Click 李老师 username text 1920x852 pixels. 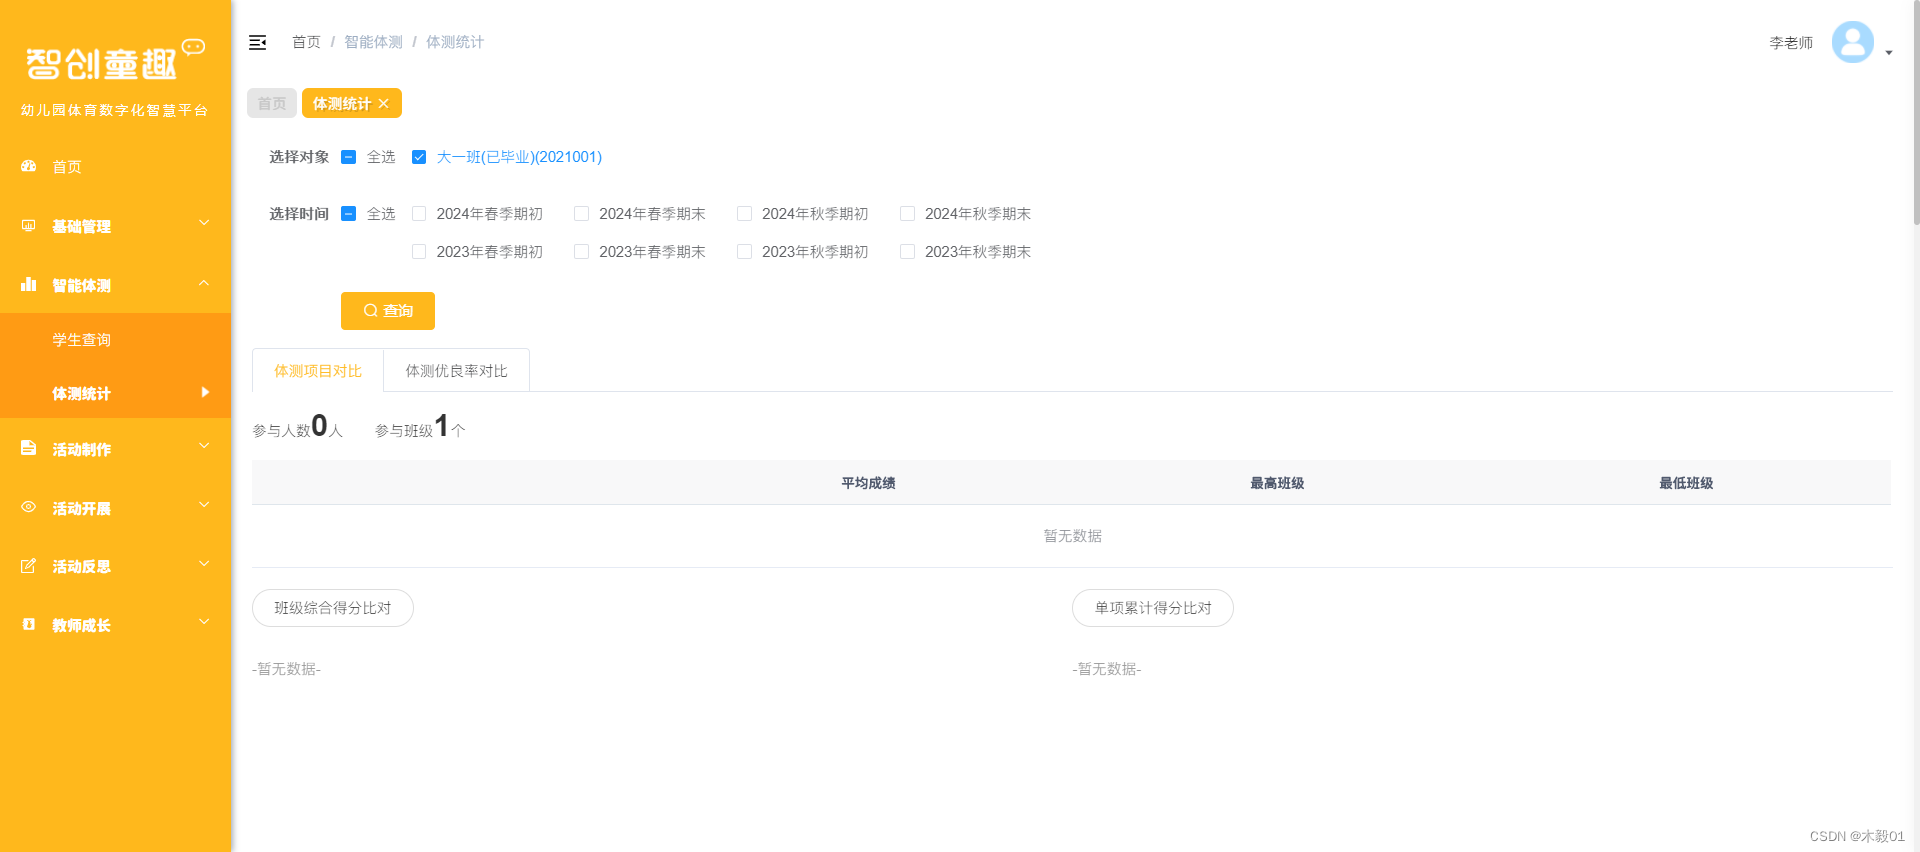(x=1791, y=43)
